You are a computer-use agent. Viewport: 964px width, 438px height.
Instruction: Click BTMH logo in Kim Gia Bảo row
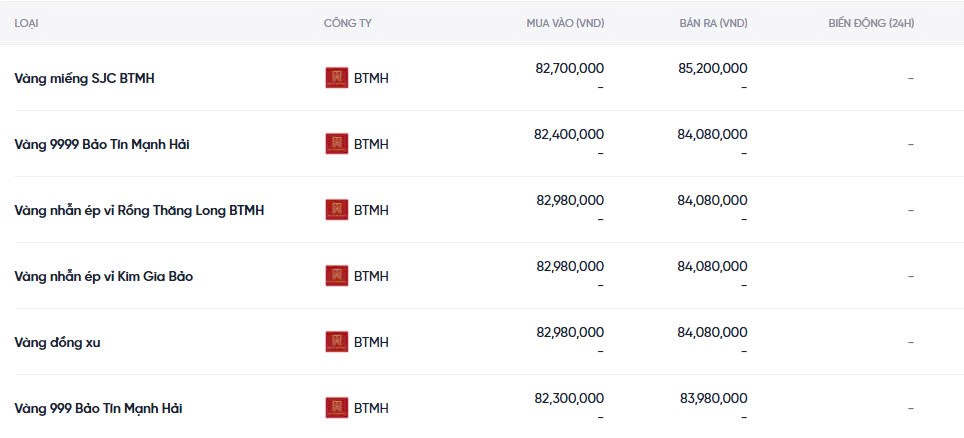coord(337,276)
